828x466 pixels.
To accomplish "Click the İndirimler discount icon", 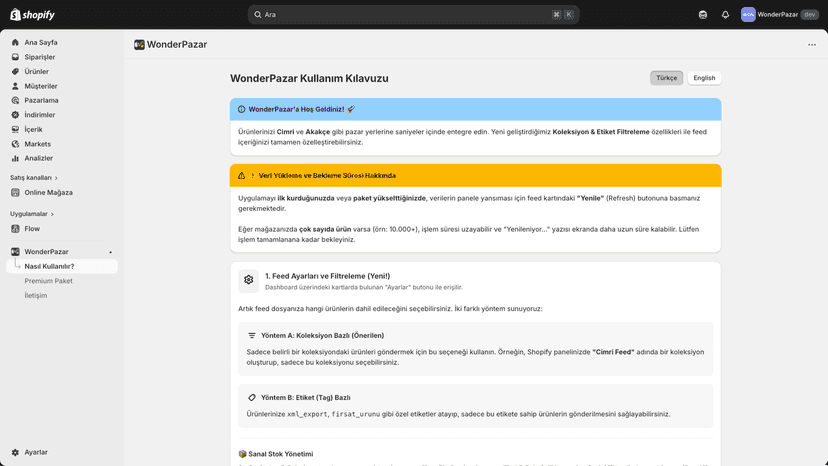I will pyautogui.click(x=15, y=115).
